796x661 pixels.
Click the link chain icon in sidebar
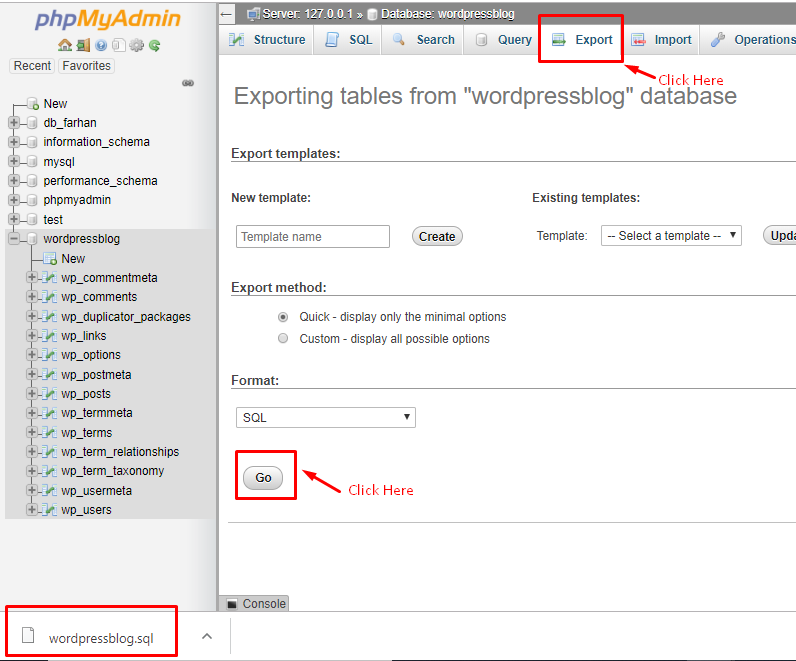[x=188, y=83]
